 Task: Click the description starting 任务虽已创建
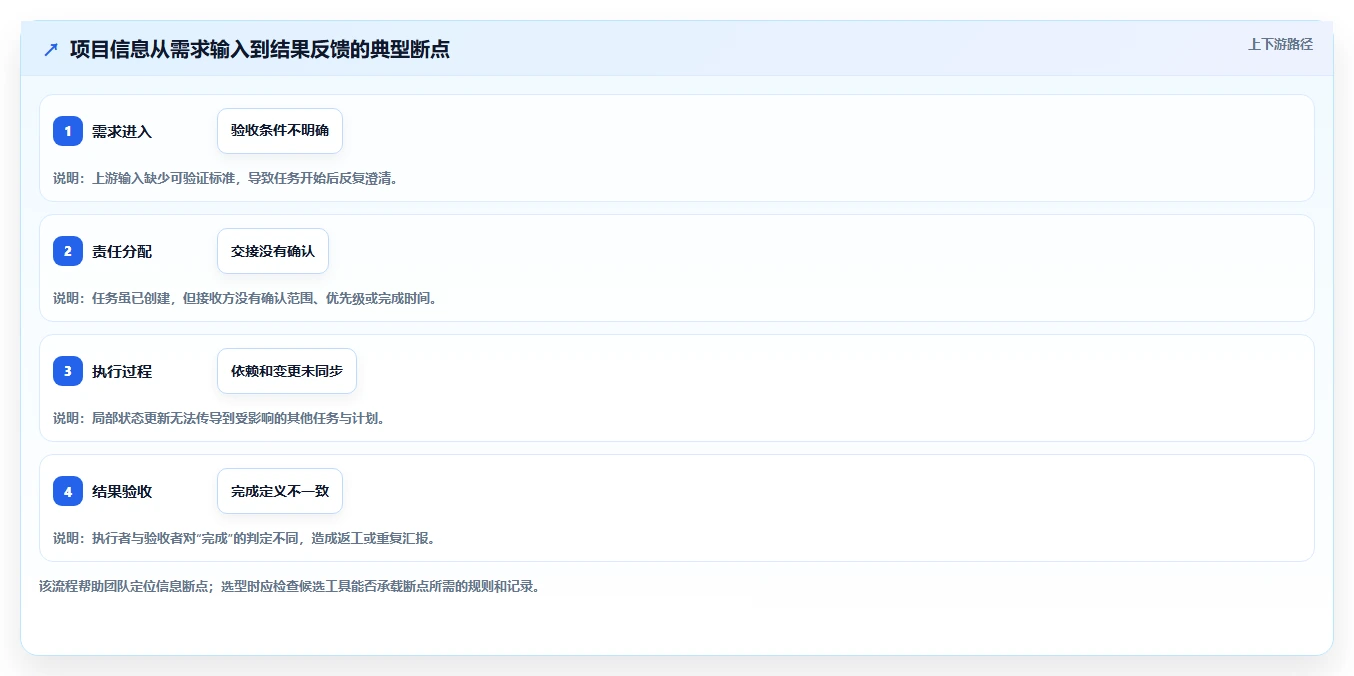click(245, 298)
